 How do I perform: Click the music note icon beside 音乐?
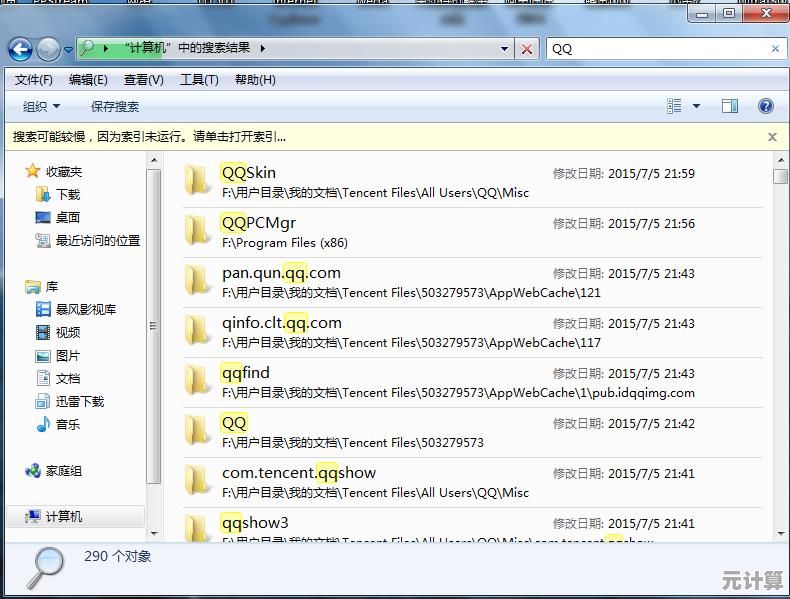43,424
